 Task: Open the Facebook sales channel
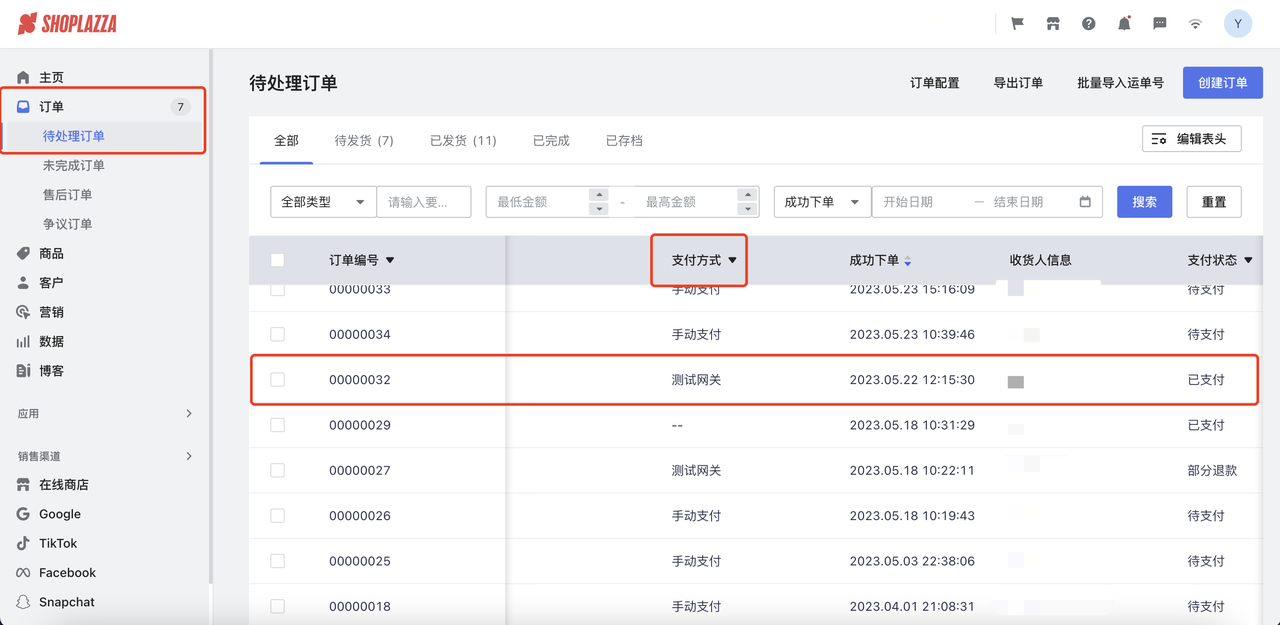click(67, 572)
